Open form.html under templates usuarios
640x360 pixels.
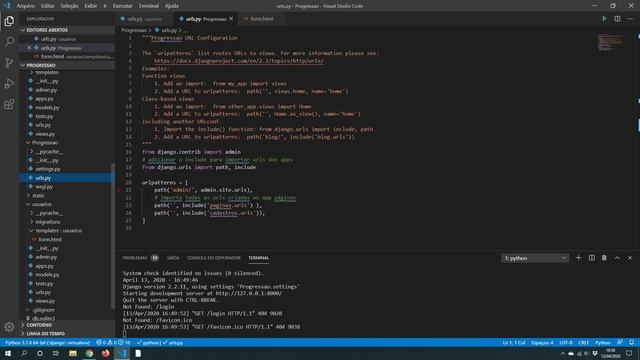click(x=50, y=239)
